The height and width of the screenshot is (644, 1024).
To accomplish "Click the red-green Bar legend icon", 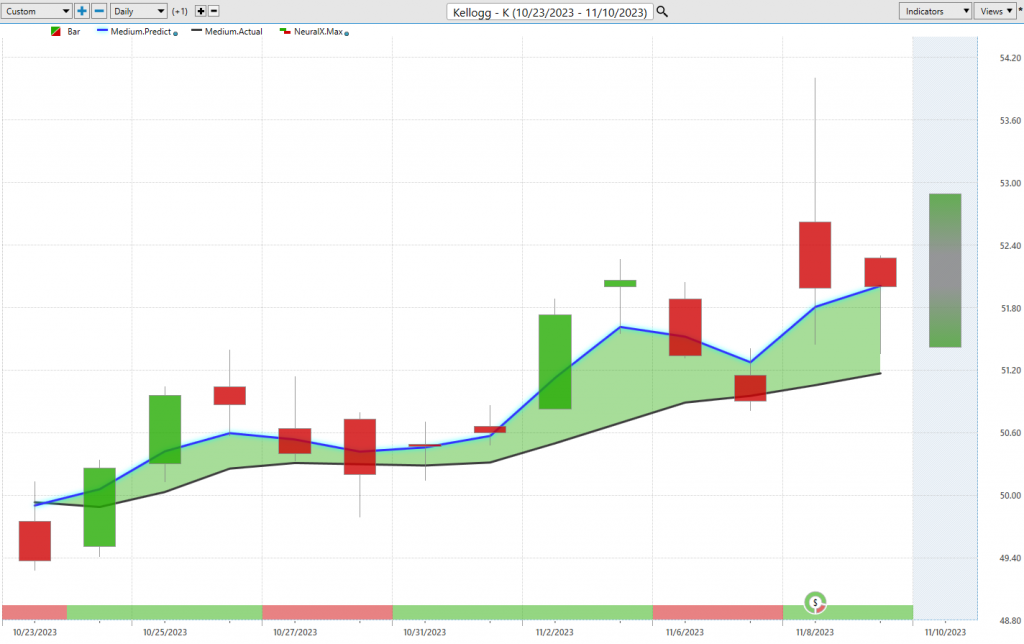I will tap(56, 31).
